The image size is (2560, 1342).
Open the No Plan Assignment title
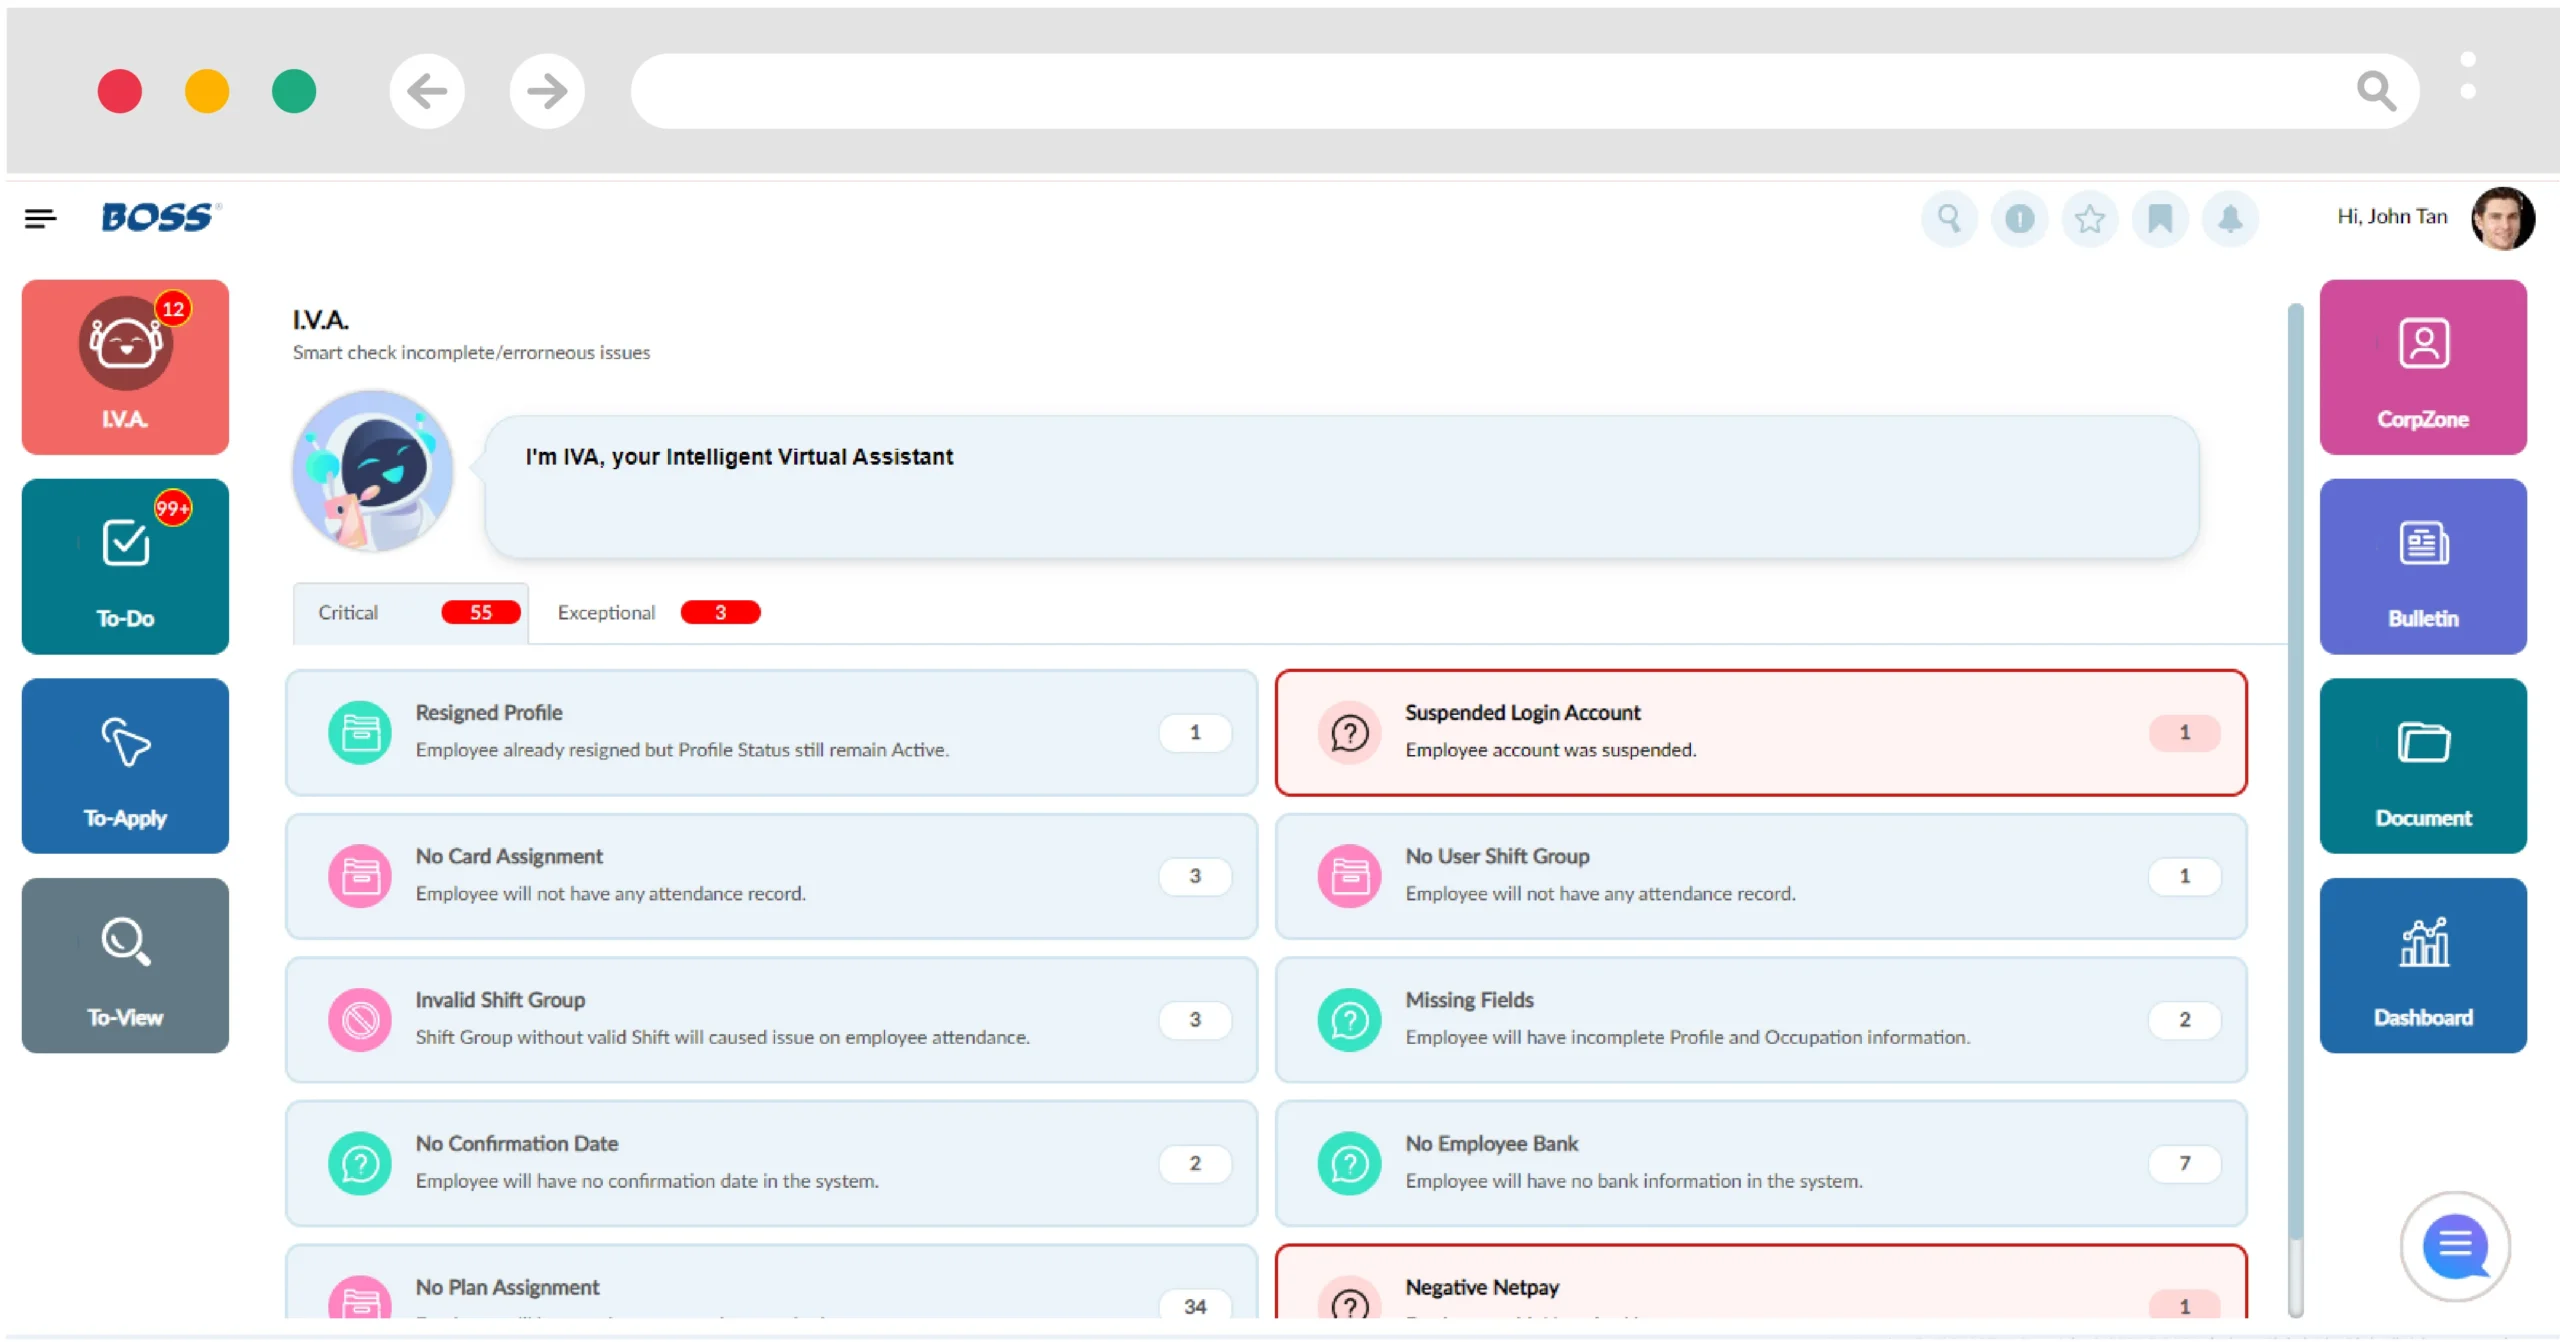(x=507, y=1288)
